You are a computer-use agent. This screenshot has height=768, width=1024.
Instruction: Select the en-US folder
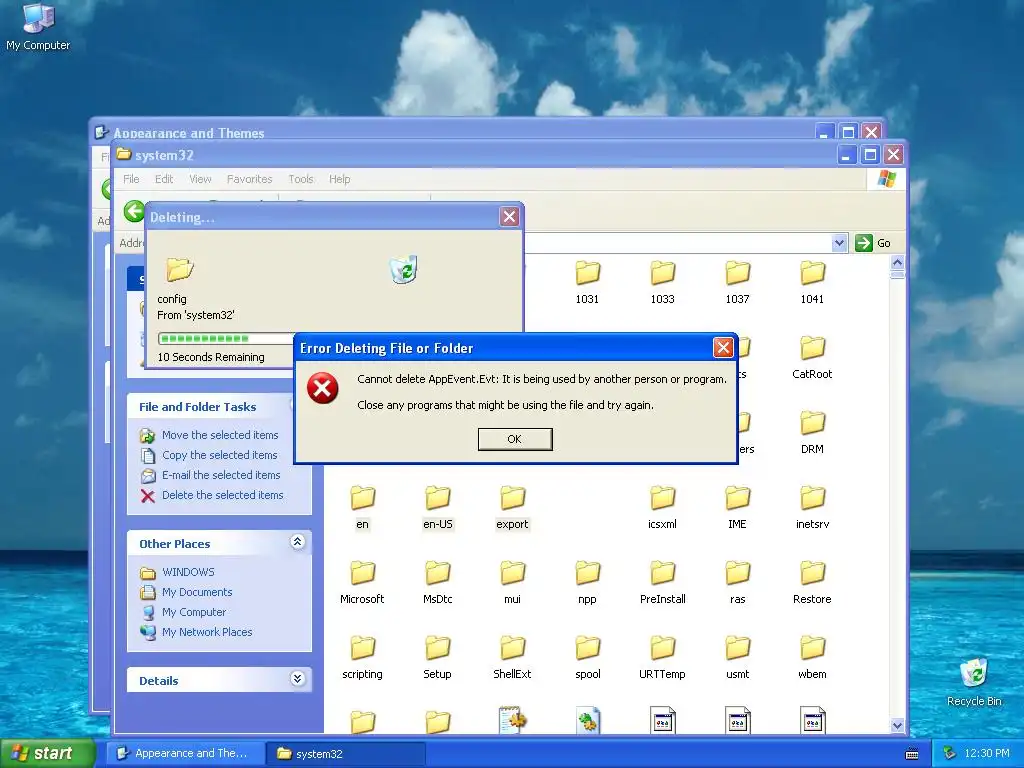coord(438,507)
